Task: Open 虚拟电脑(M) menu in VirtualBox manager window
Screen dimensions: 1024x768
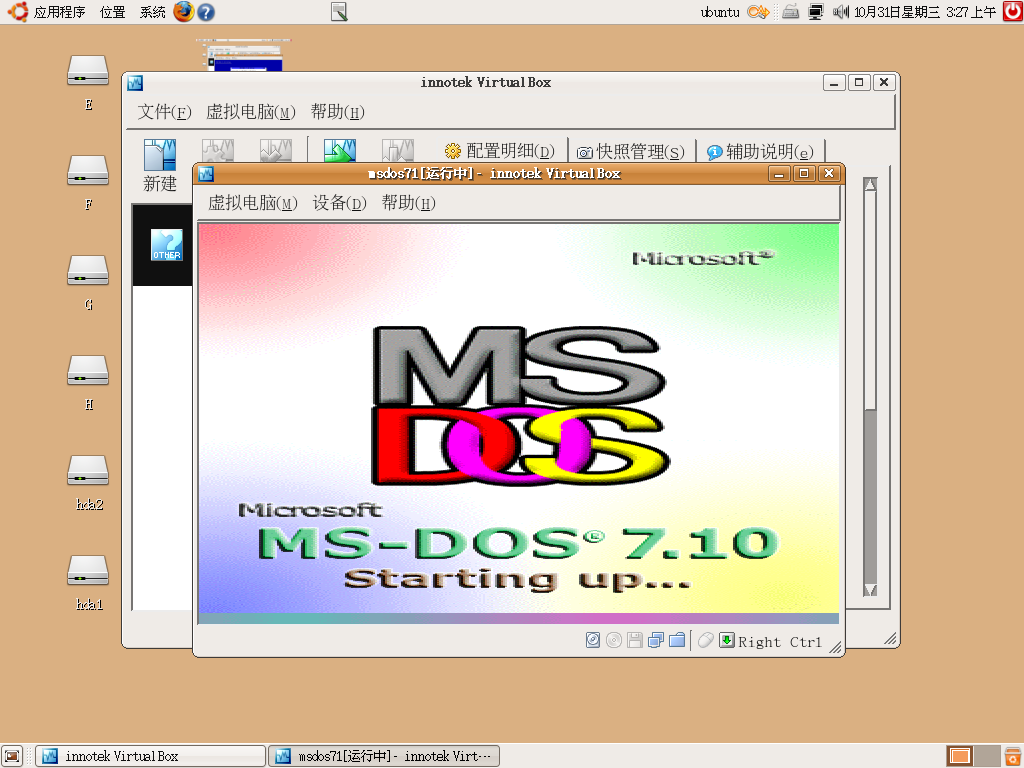Action: 251,112
